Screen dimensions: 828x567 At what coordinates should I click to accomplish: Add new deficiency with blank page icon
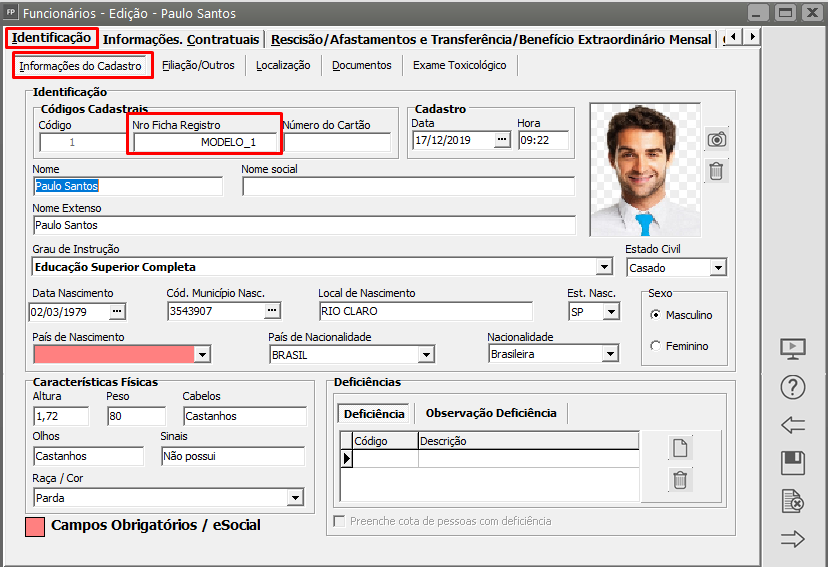(x=680, y=448)
